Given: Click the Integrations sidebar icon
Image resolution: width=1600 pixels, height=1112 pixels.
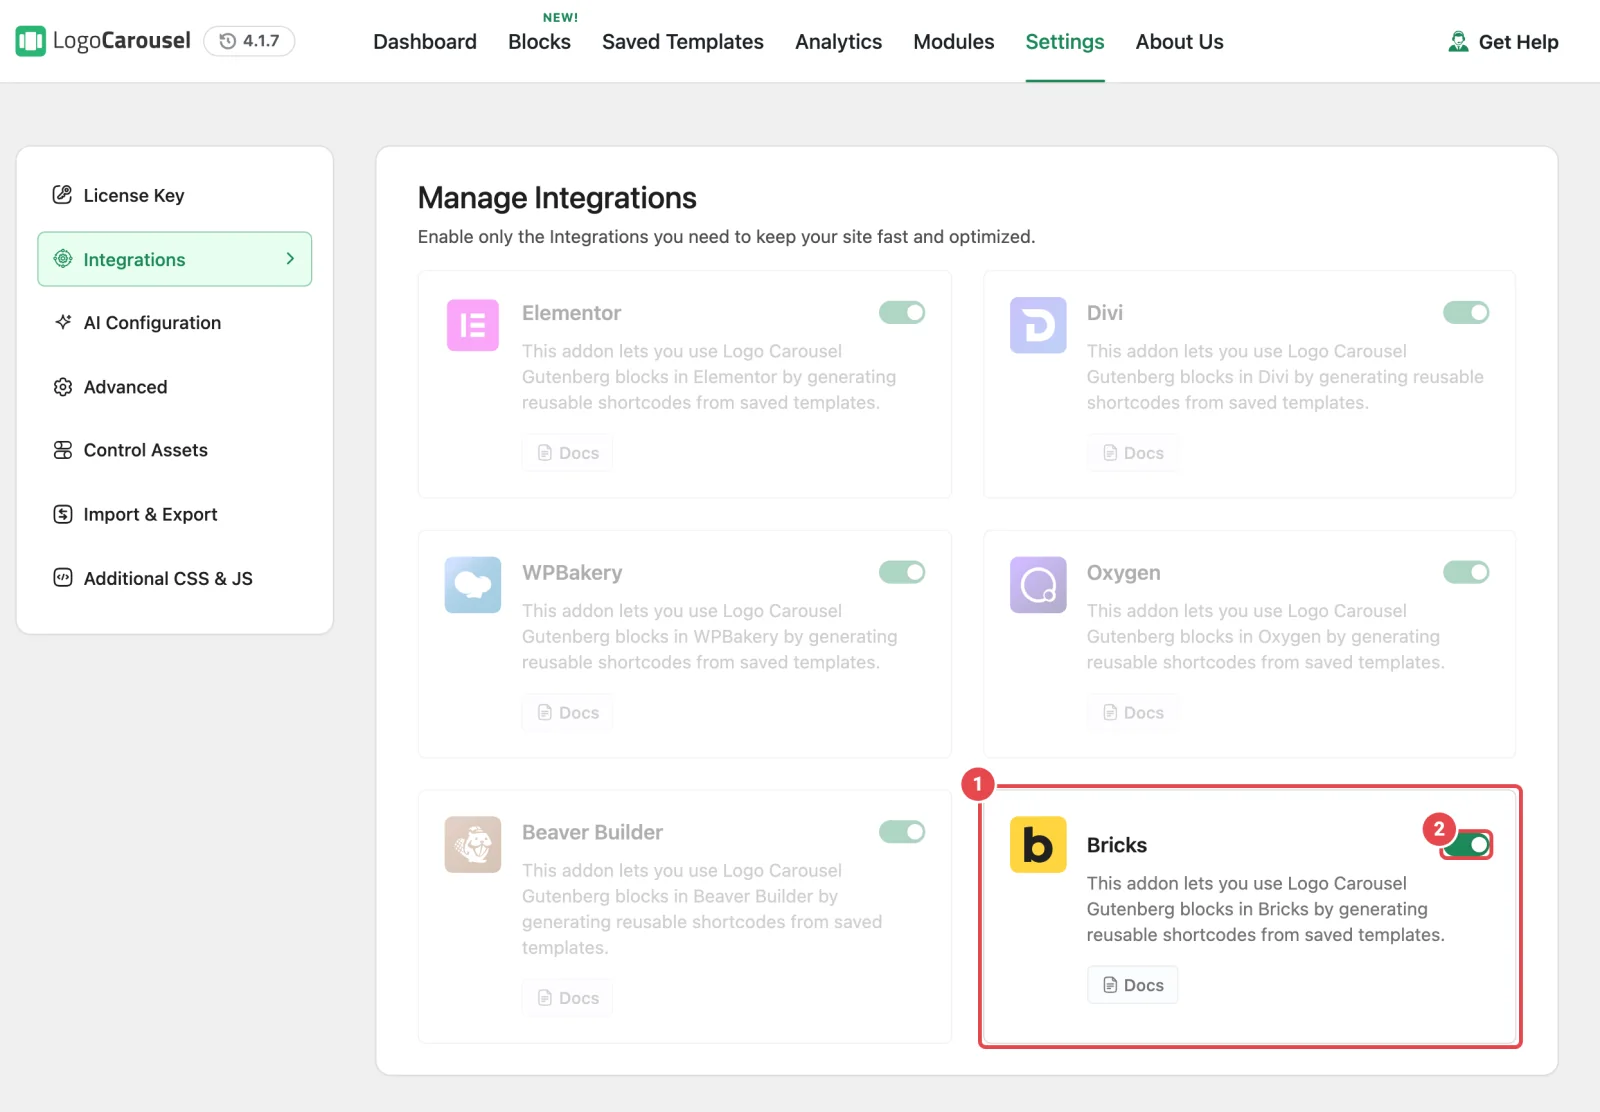Looking at the screenshot, I should pos(63,259).
